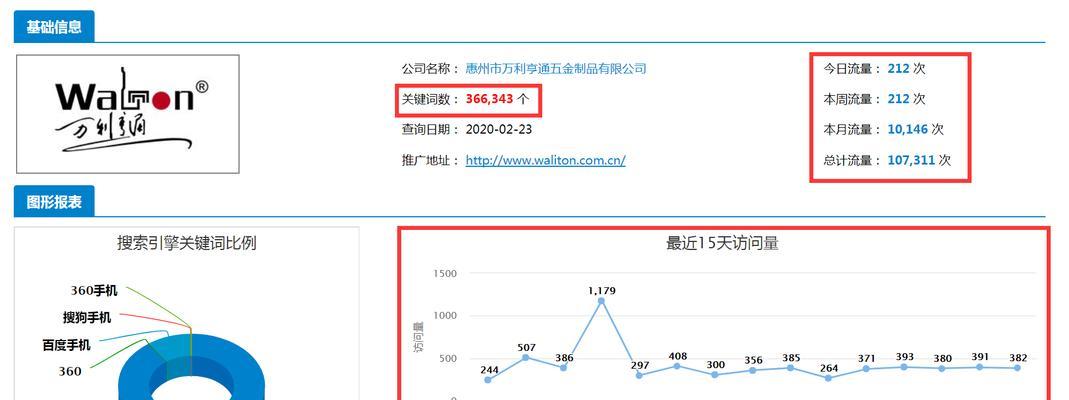Open the 基础信息 section tab

54,27
